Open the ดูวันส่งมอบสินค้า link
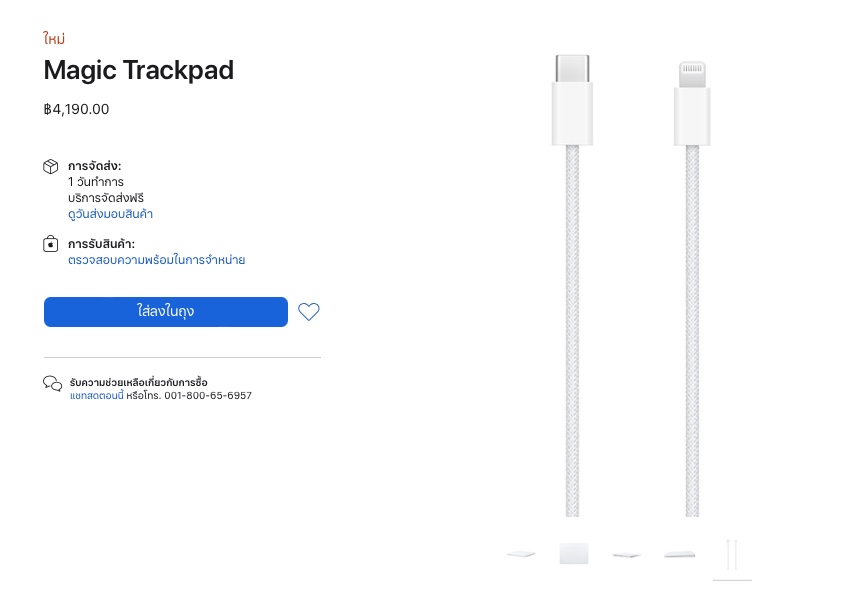854x604 pixels. (x=110, y=214)
